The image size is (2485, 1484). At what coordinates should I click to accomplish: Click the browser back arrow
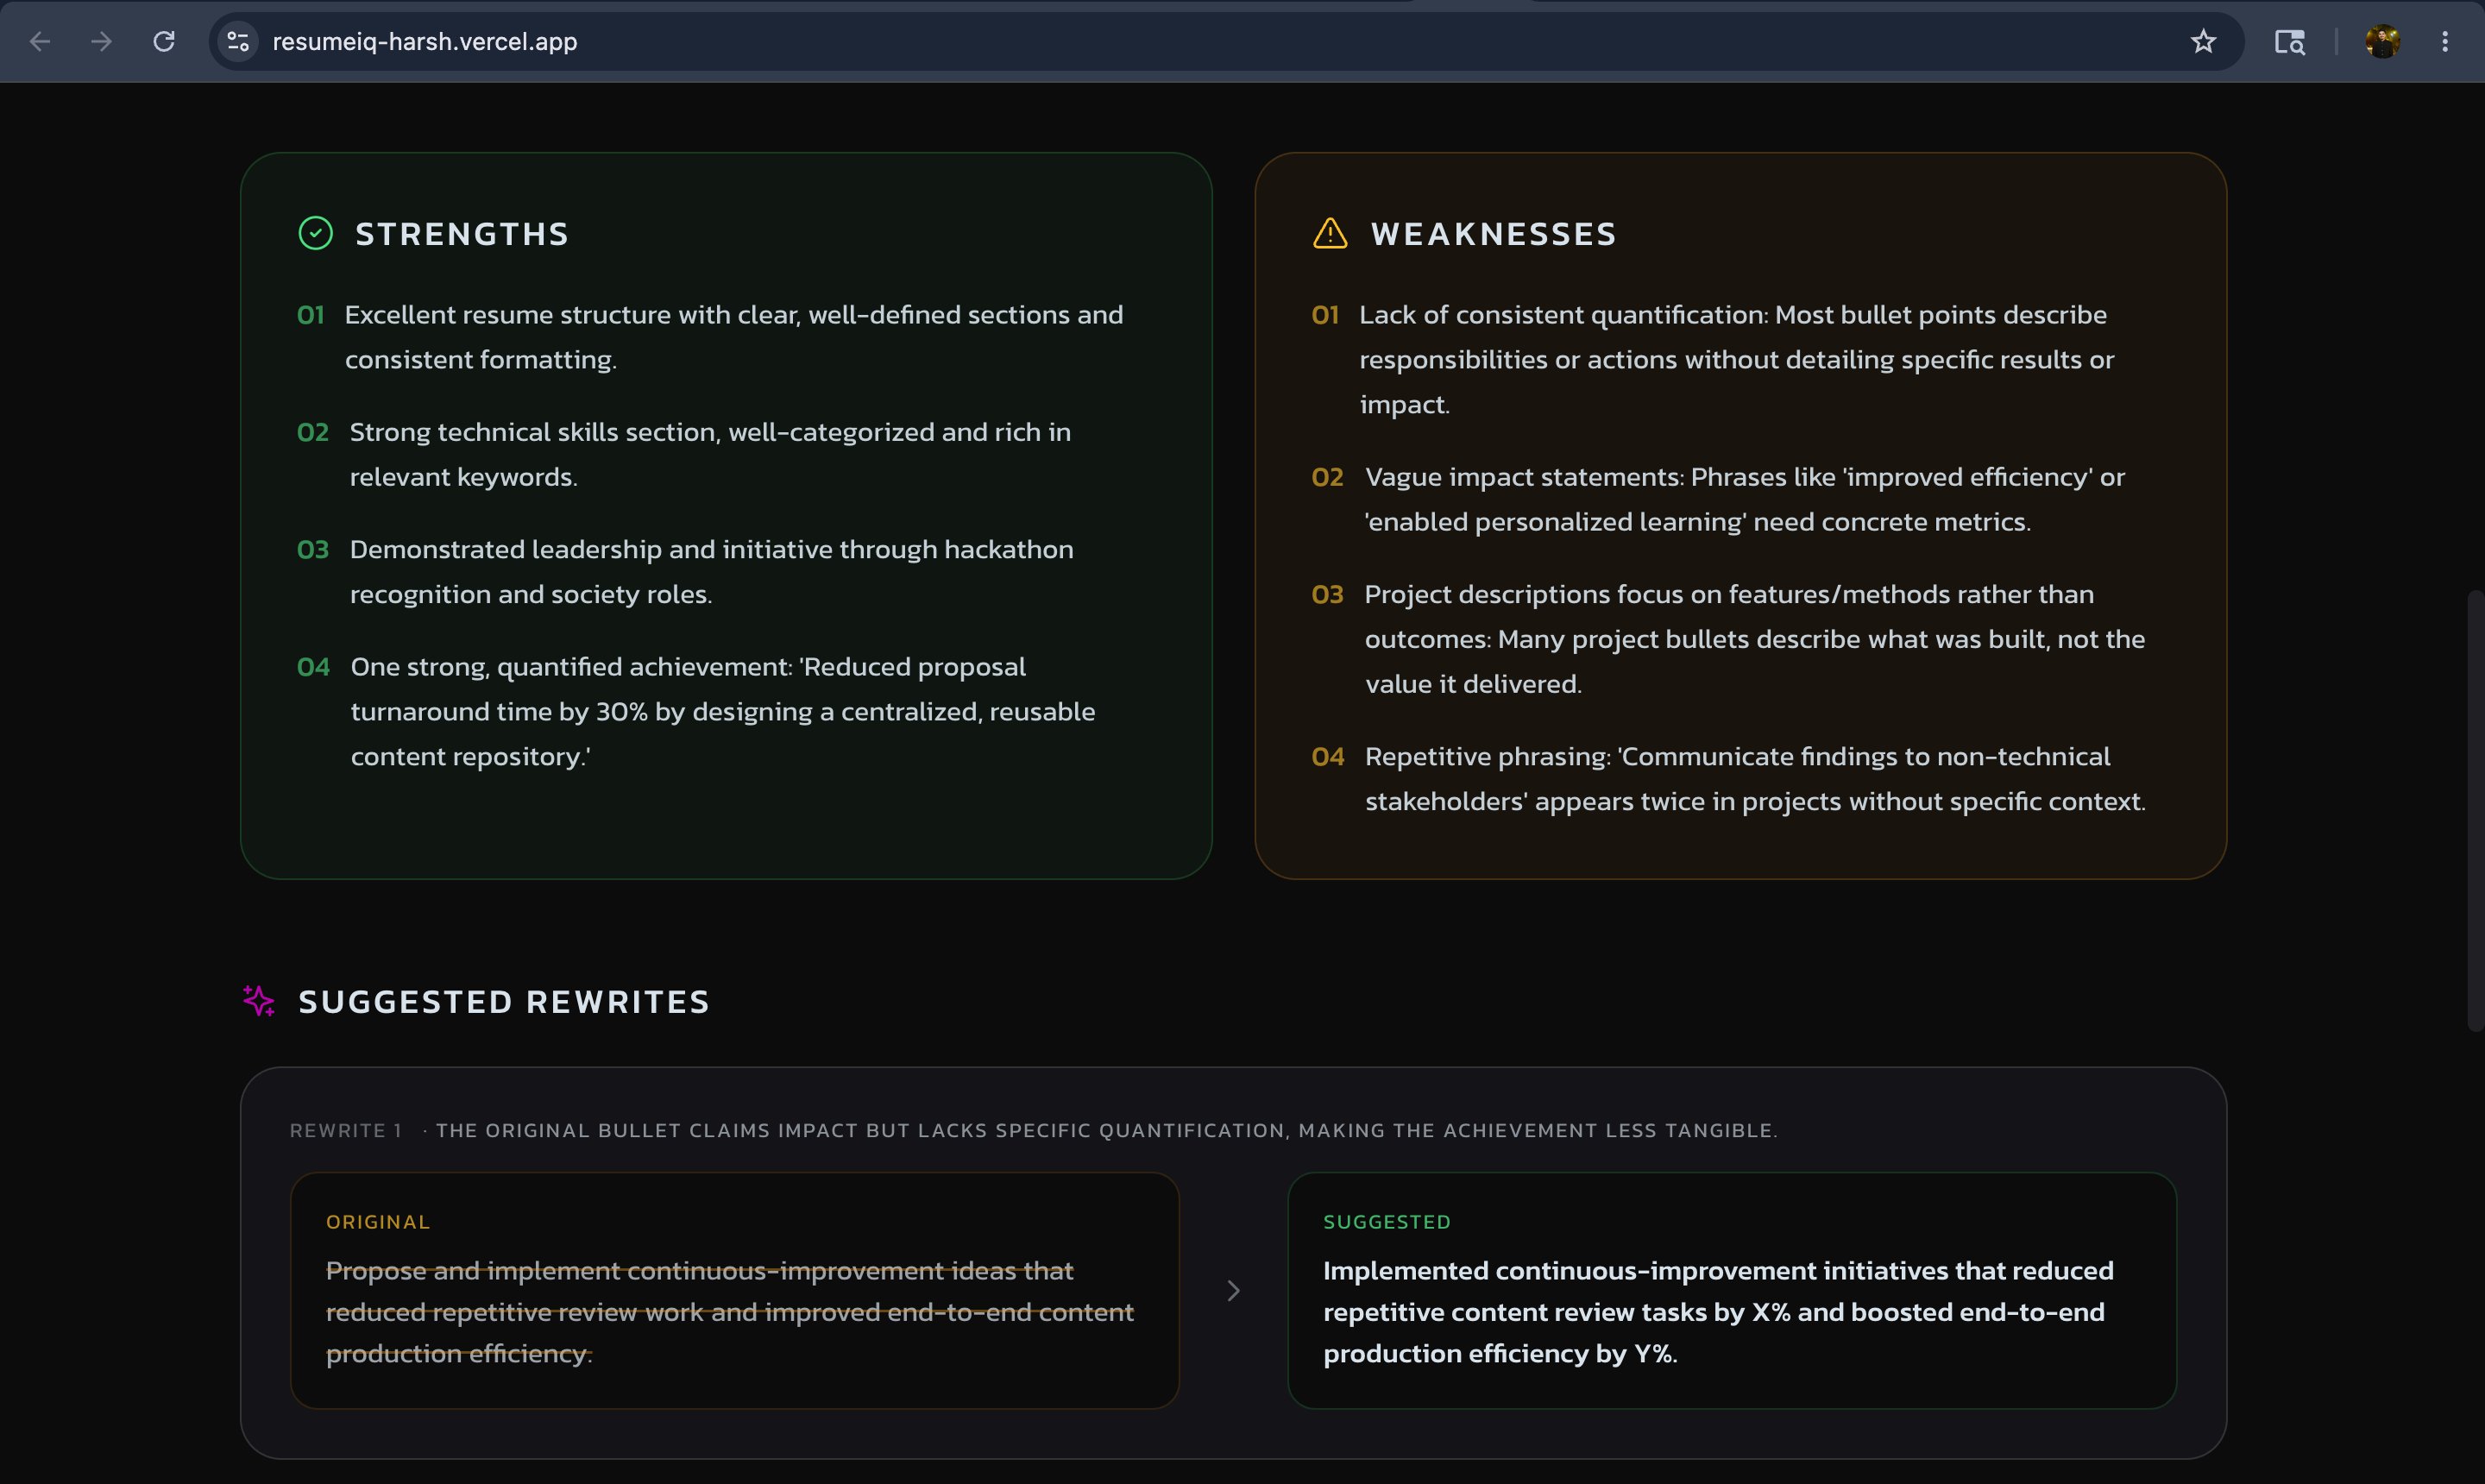40,41
